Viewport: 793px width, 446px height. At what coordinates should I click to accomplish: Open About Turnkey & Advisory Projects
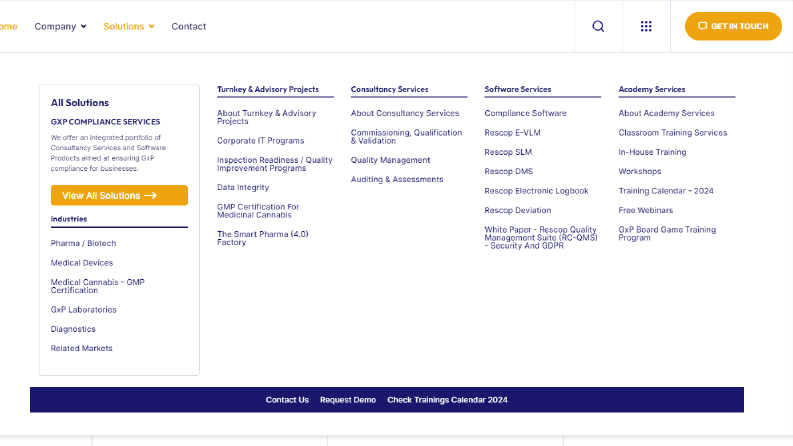coord(267,117)
